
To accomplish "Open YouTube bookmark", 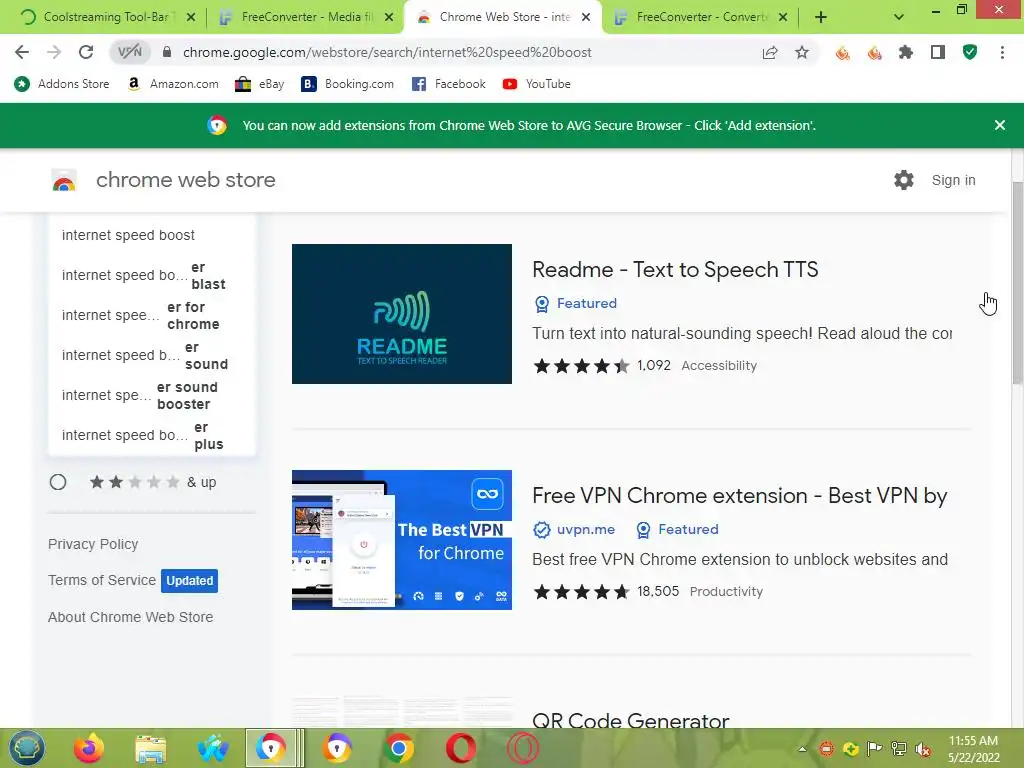I will (537, 84).
